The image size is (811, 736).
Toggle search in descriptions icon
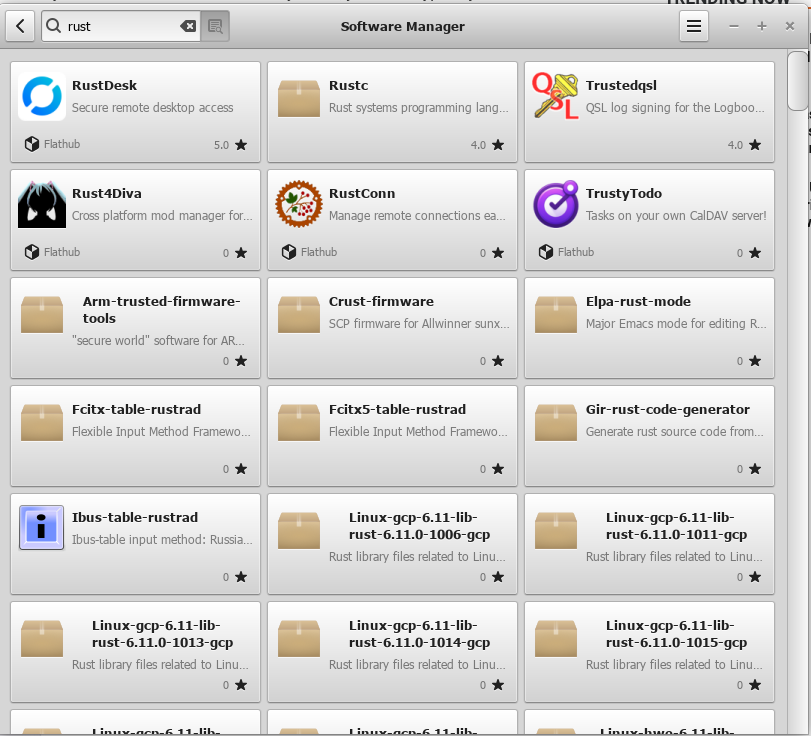pos(215,26)
